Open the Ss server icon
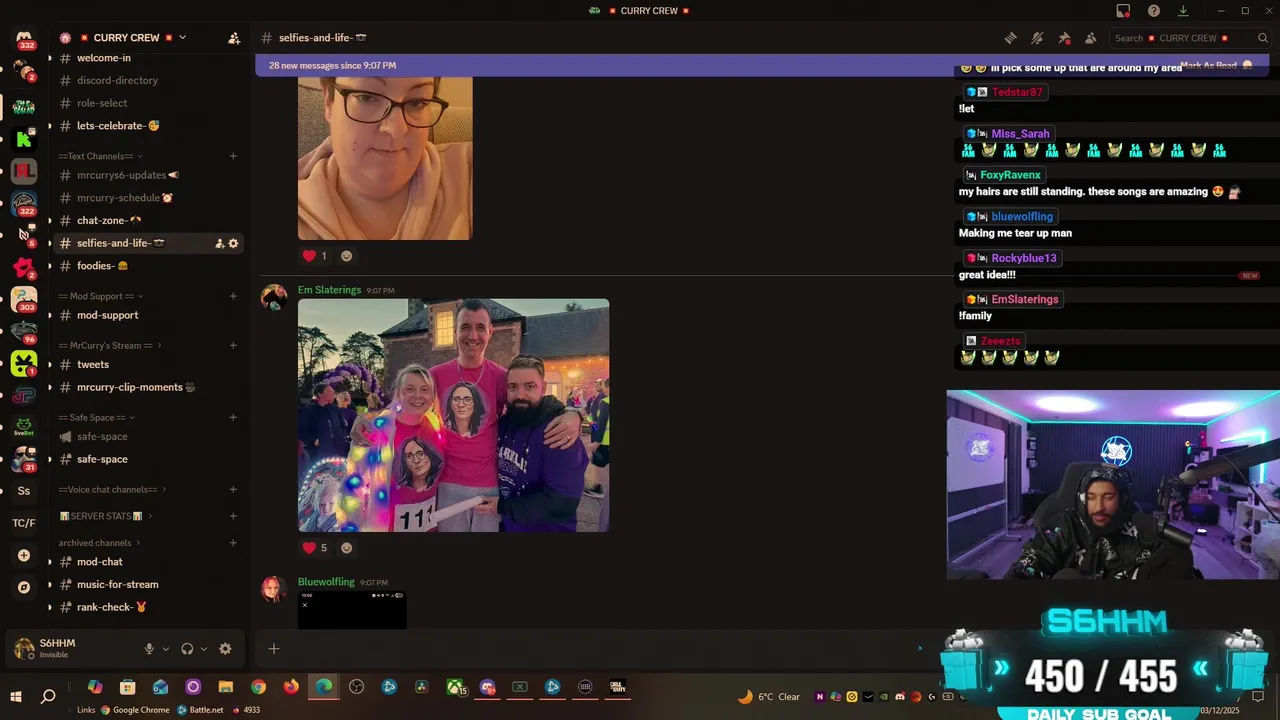The image size is (1280, 720). pos(24,491)
